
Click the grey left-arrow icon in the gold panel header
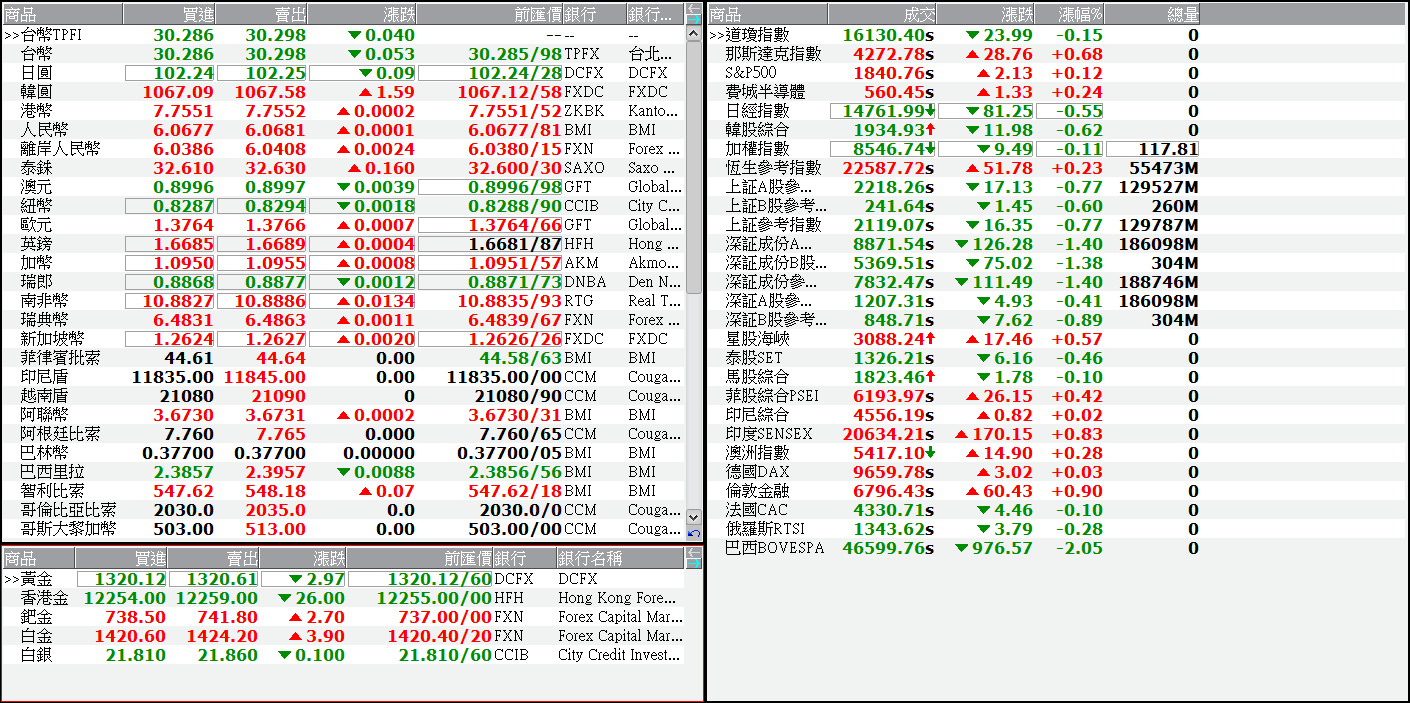point(694,552)
